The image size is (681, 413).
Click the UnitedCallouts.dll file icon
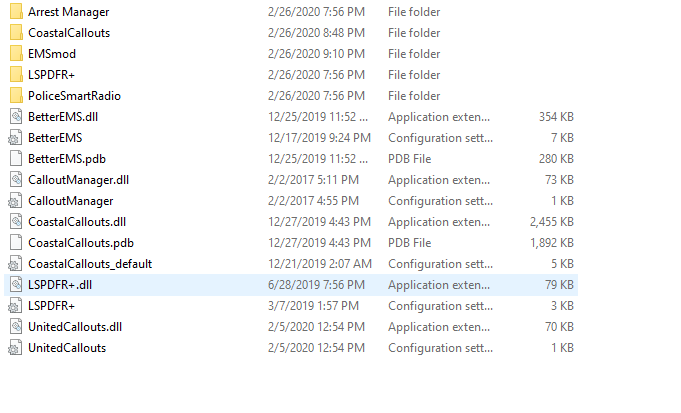(15, 327)
